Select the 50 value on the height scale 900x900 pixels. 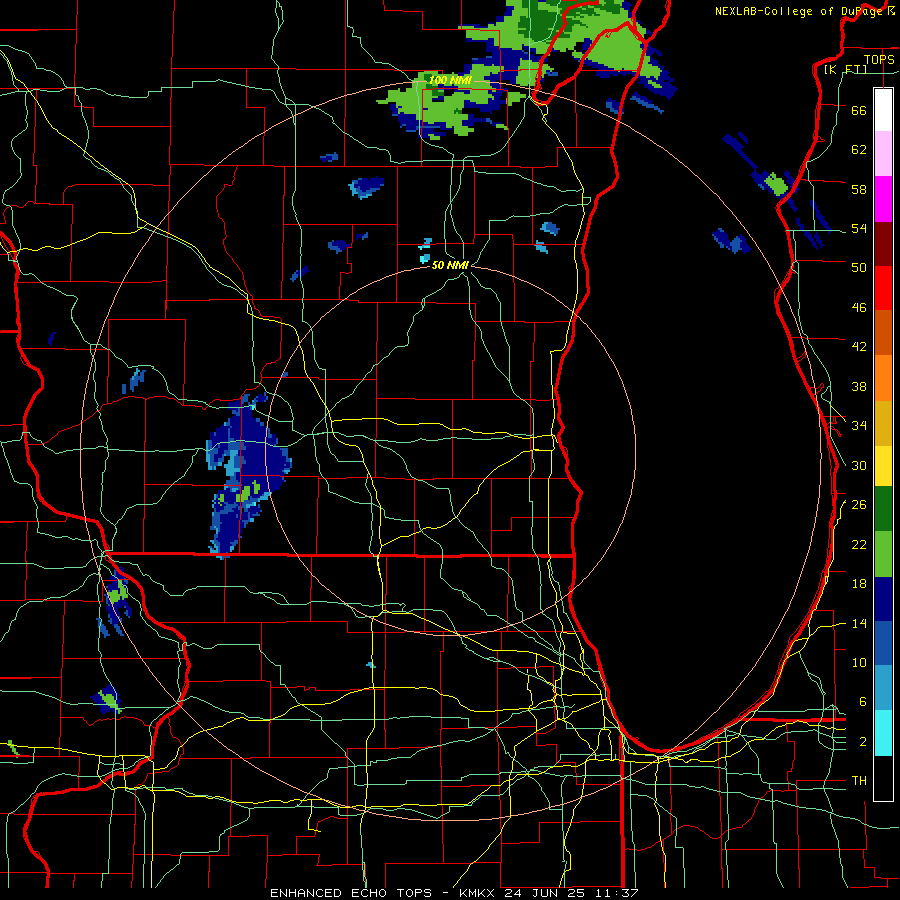859,267
